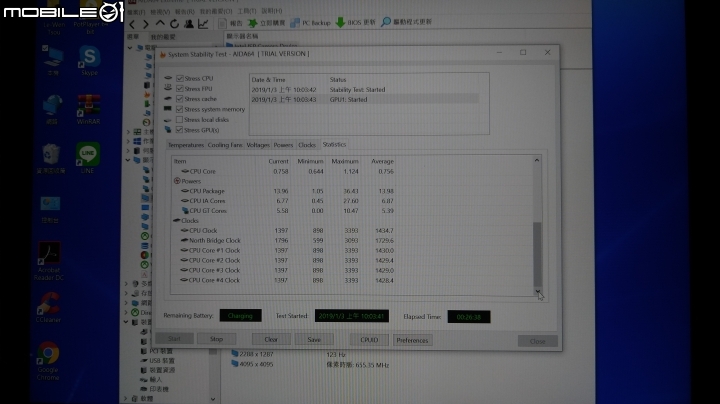Switch to the Cooling Fans tab
The height and width of the screenshot is (404, 720).
[x=225, y=145]
